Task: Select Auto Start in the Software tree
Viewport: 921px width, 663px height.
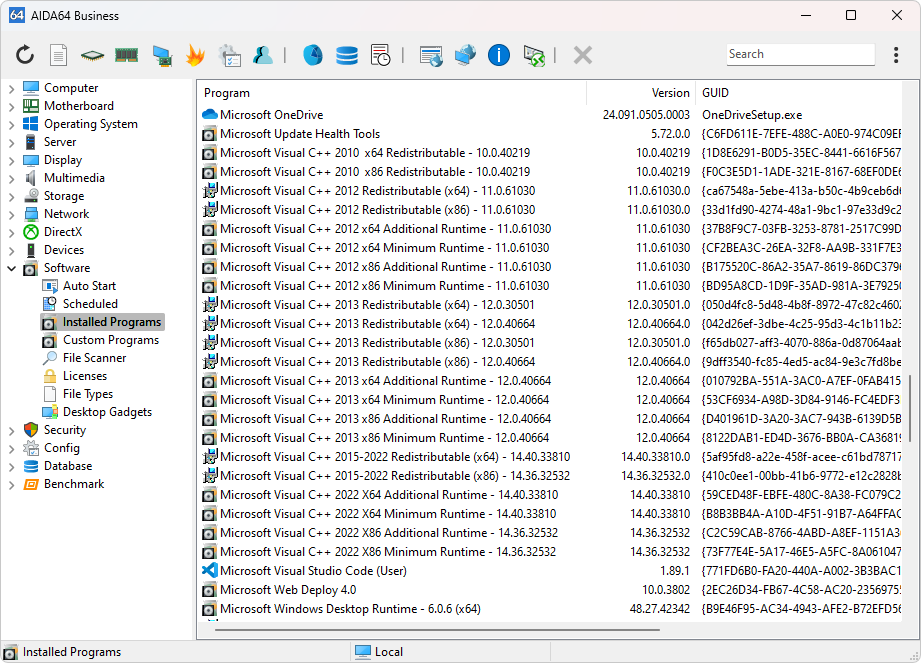Action: pyautogui.click(x=89, y=286)
